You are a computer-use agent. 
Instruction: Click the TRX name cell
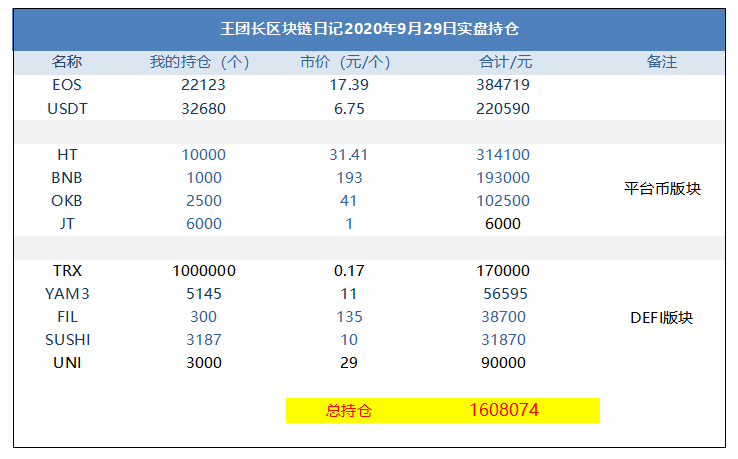pos(67,271)
